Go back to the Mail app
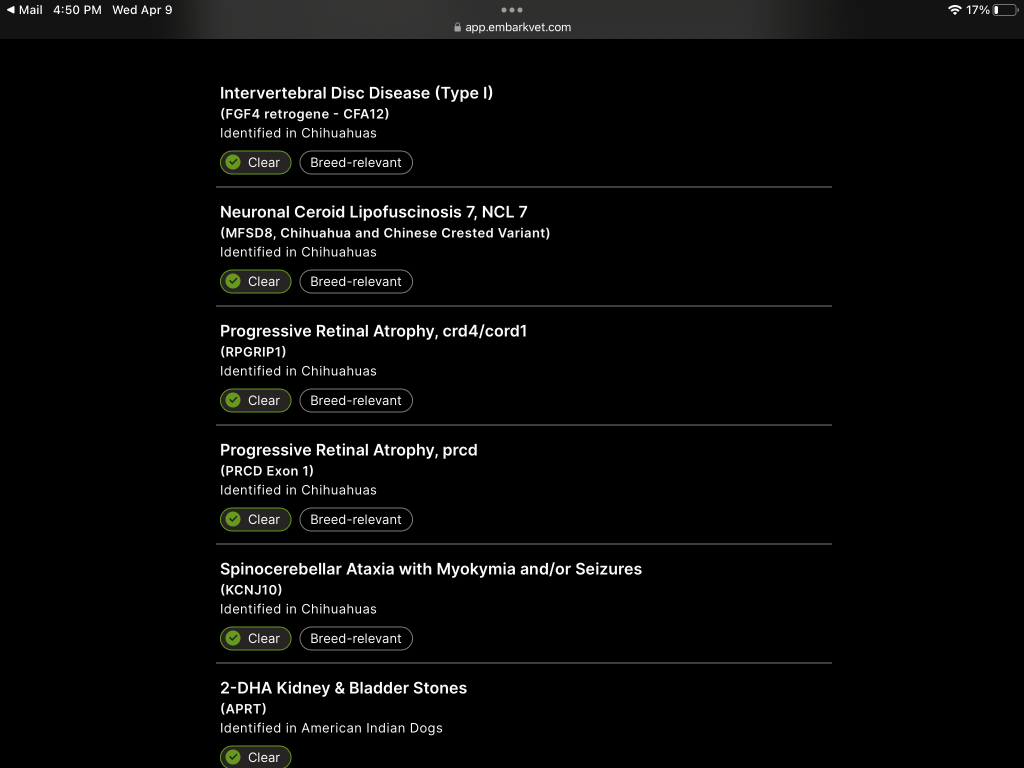The height and width of the screenshot is (768, 1024). 24,10
